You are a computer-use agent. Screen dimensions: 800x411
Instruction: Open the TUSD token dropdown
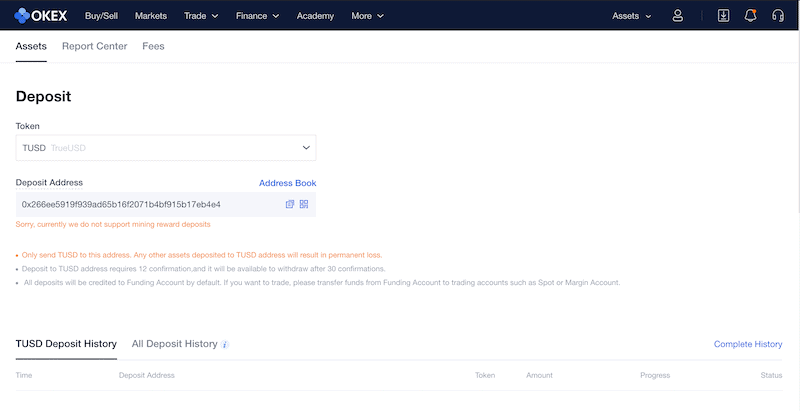[x=166, y=148]
